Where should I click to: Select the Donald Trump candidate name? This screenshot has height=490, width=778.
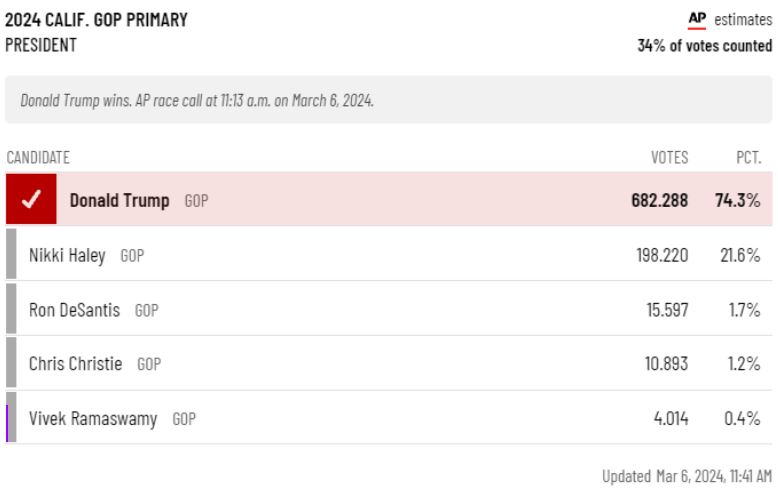click(x=119, y=200)
